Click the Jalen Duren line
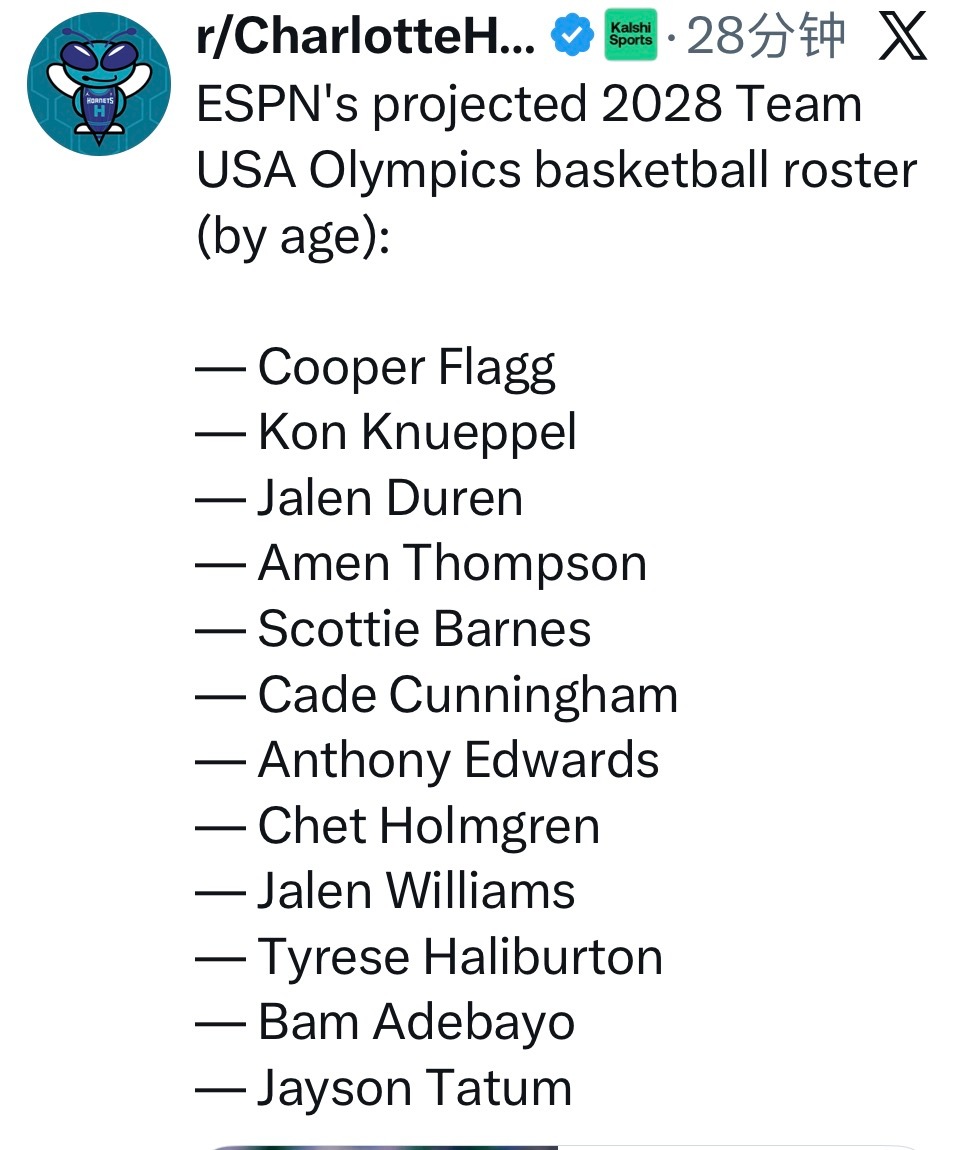The image size is (960, 1150). click(389, 498)
